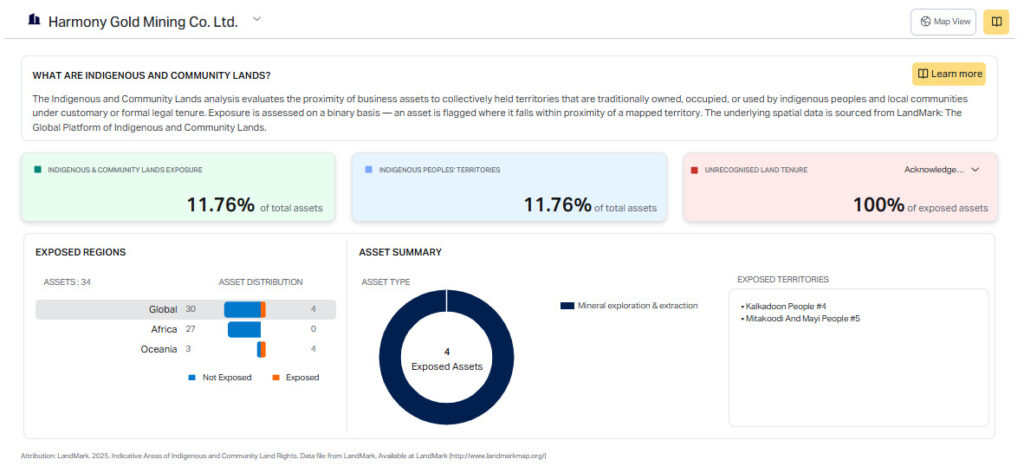Click the 11.76% Indigenous & Community Lands Exposure value
This screenshot has width=1024, height=466.
pyautogui.click(x=221, y=205)
